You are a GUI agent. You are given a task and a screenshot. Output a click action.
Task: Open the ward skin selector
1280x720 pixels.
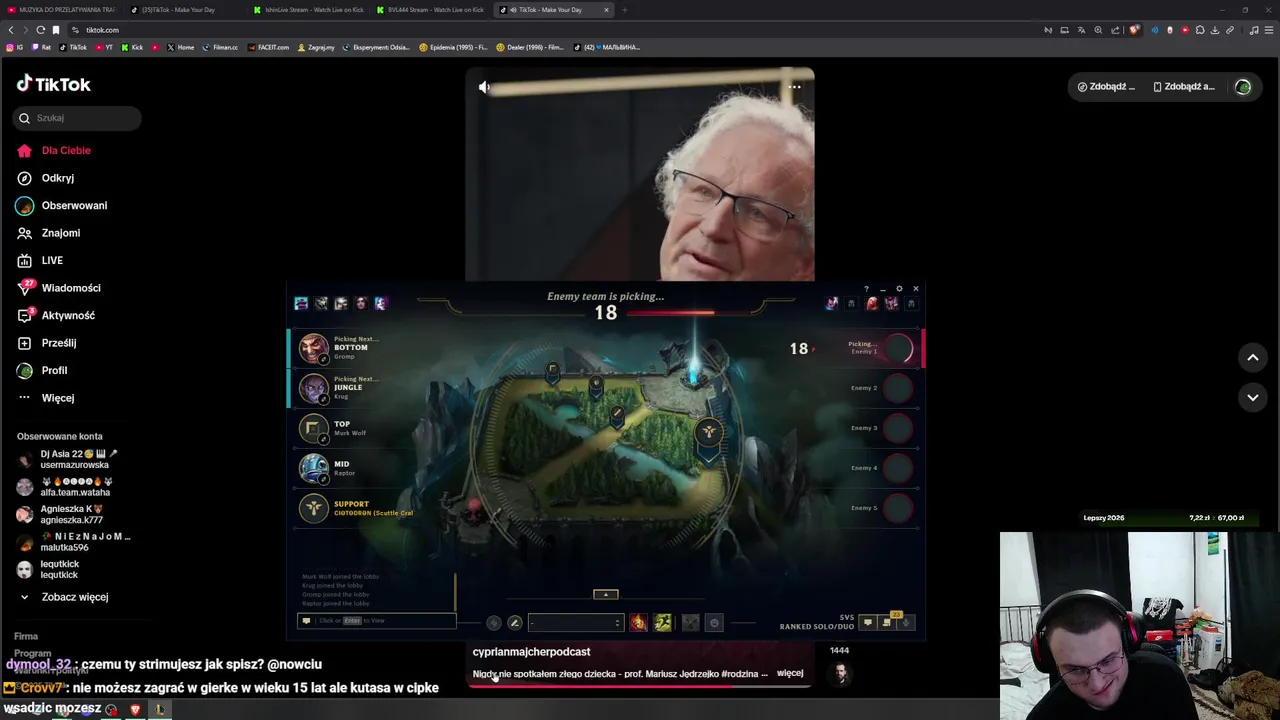click(x=690, y=622)
